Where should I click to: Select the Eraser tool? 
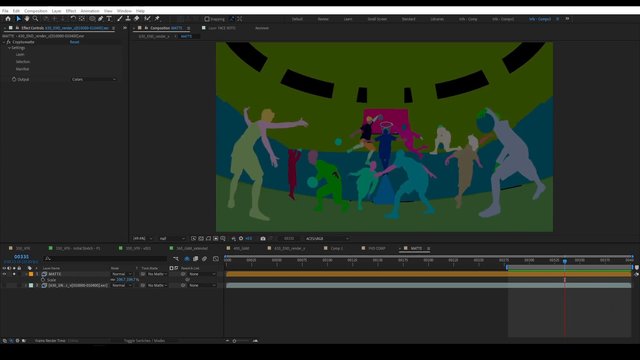click(x=136, y=19)
